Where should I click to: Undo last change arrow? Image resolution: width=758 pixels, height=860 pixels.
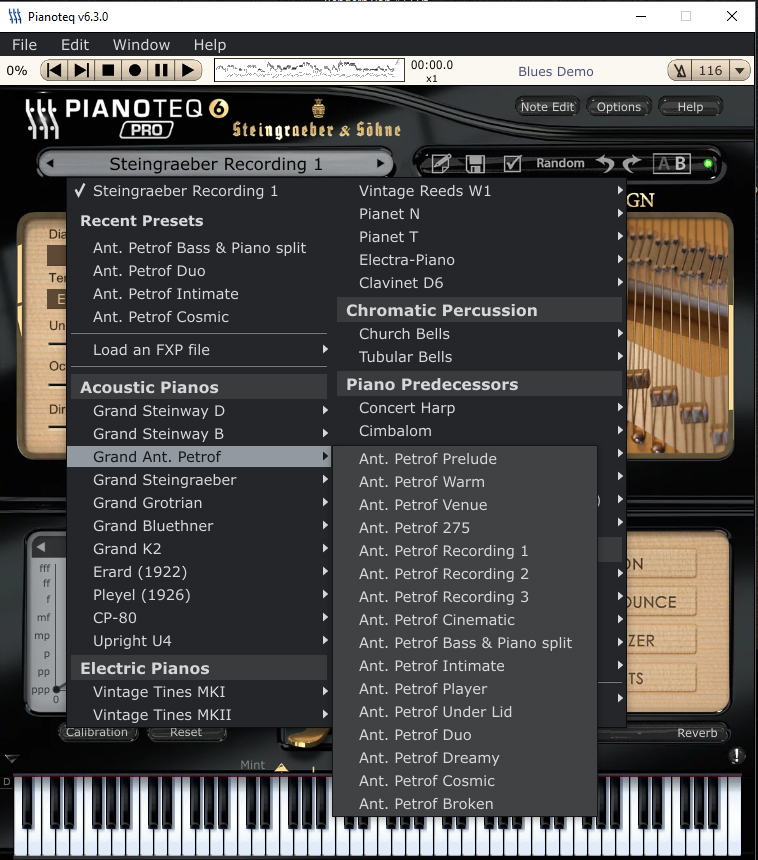[x=605, y=163]
